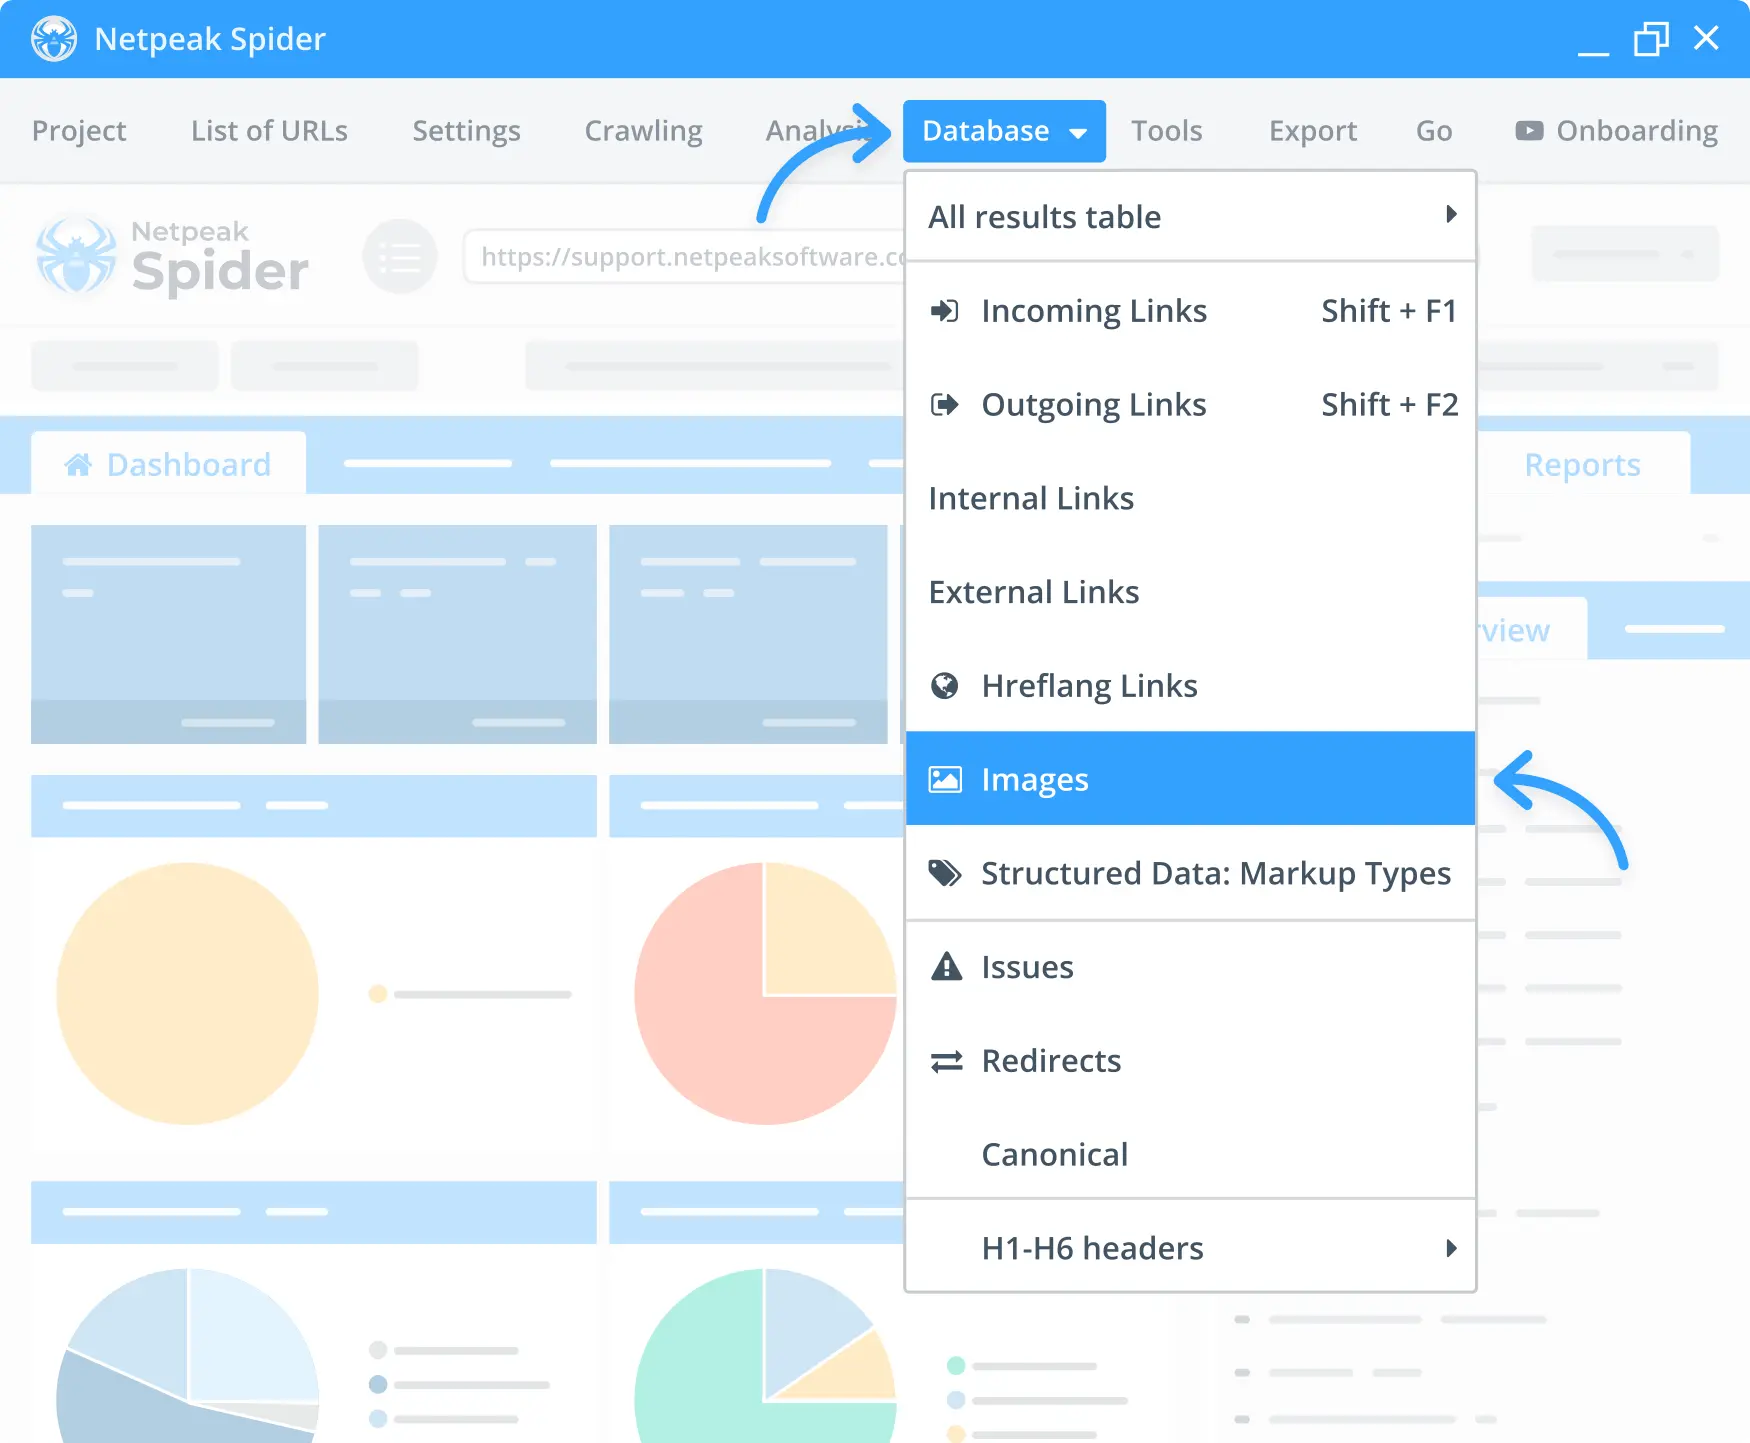Click the Issues warning triangle icon

[946, 966]
